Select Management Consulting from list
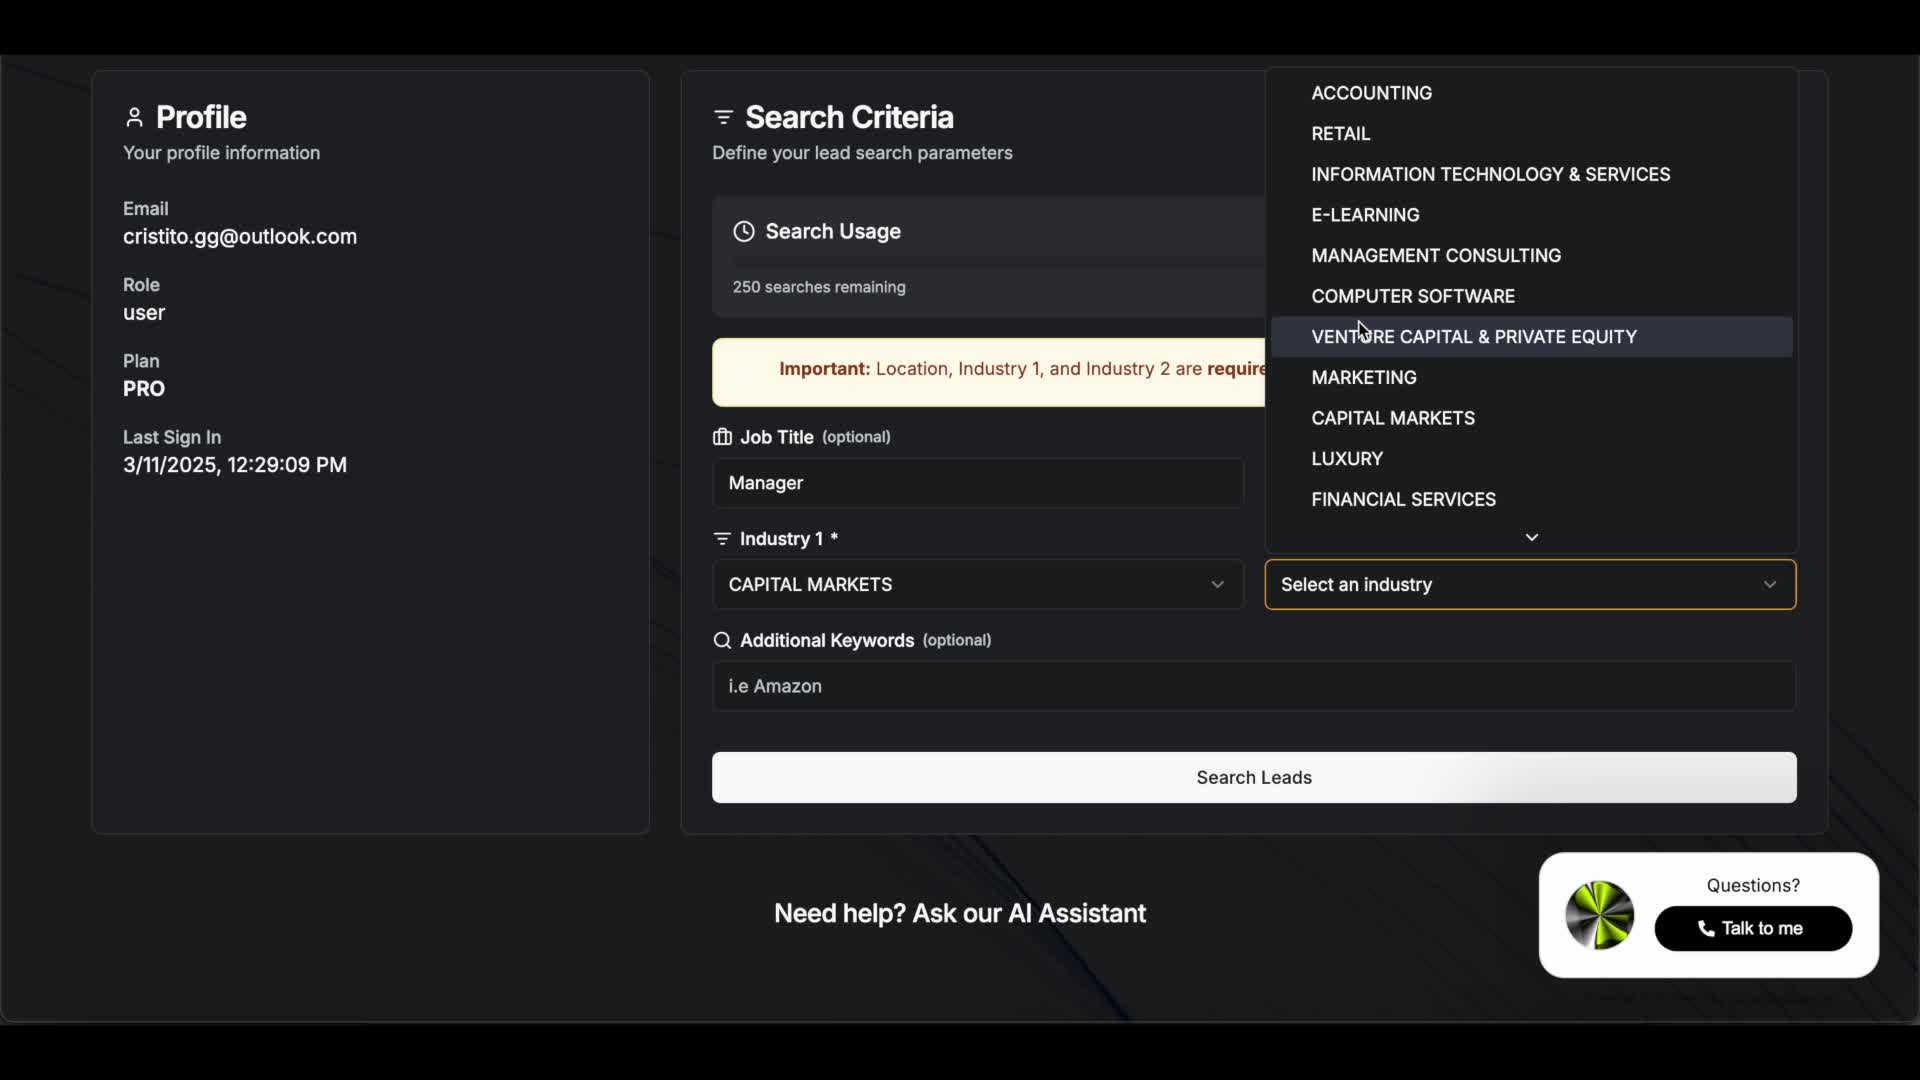This screenshot has width=1920, height=1080. pyautogui.click(x=1435, y=256)
